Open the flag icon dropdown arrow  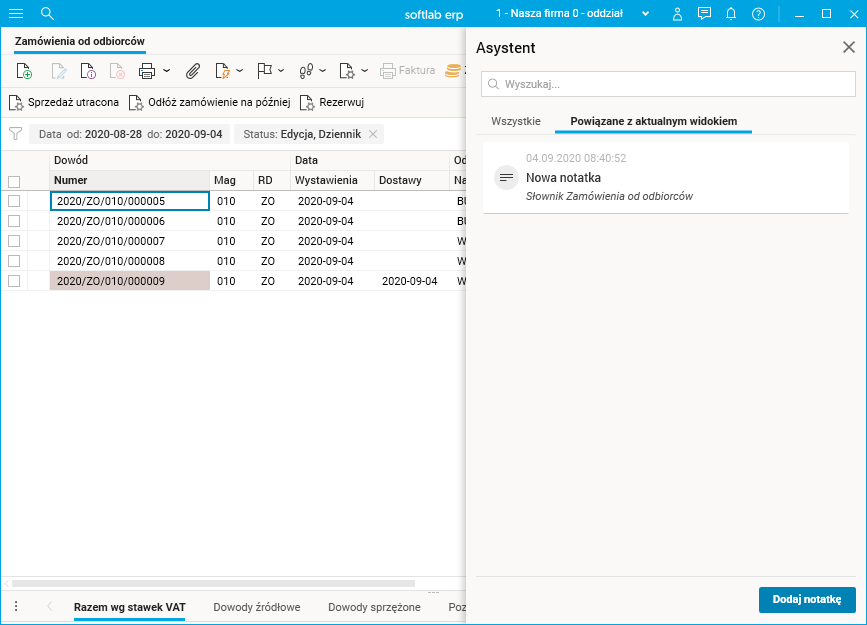click(x=281, y=71)
